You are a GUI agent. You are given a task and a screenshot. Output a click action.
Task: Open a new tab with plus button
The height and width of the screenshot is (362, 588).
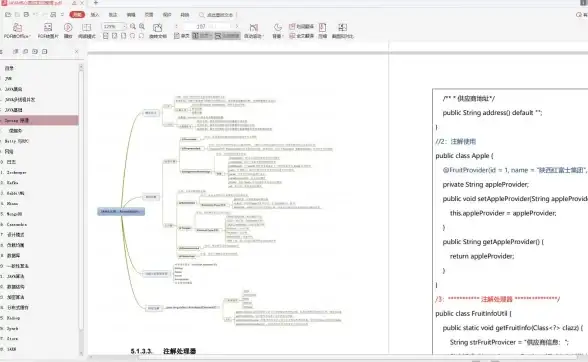point(96,3)
